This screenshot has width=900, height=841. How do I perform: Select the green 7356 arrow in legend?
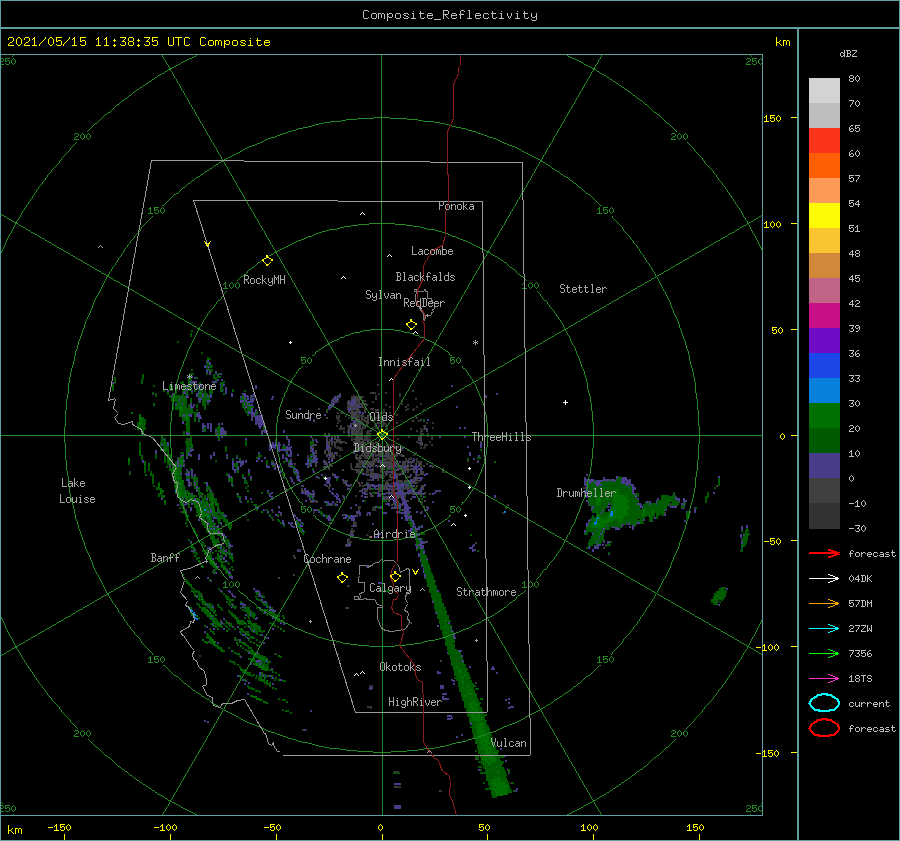tap(824, 653)
